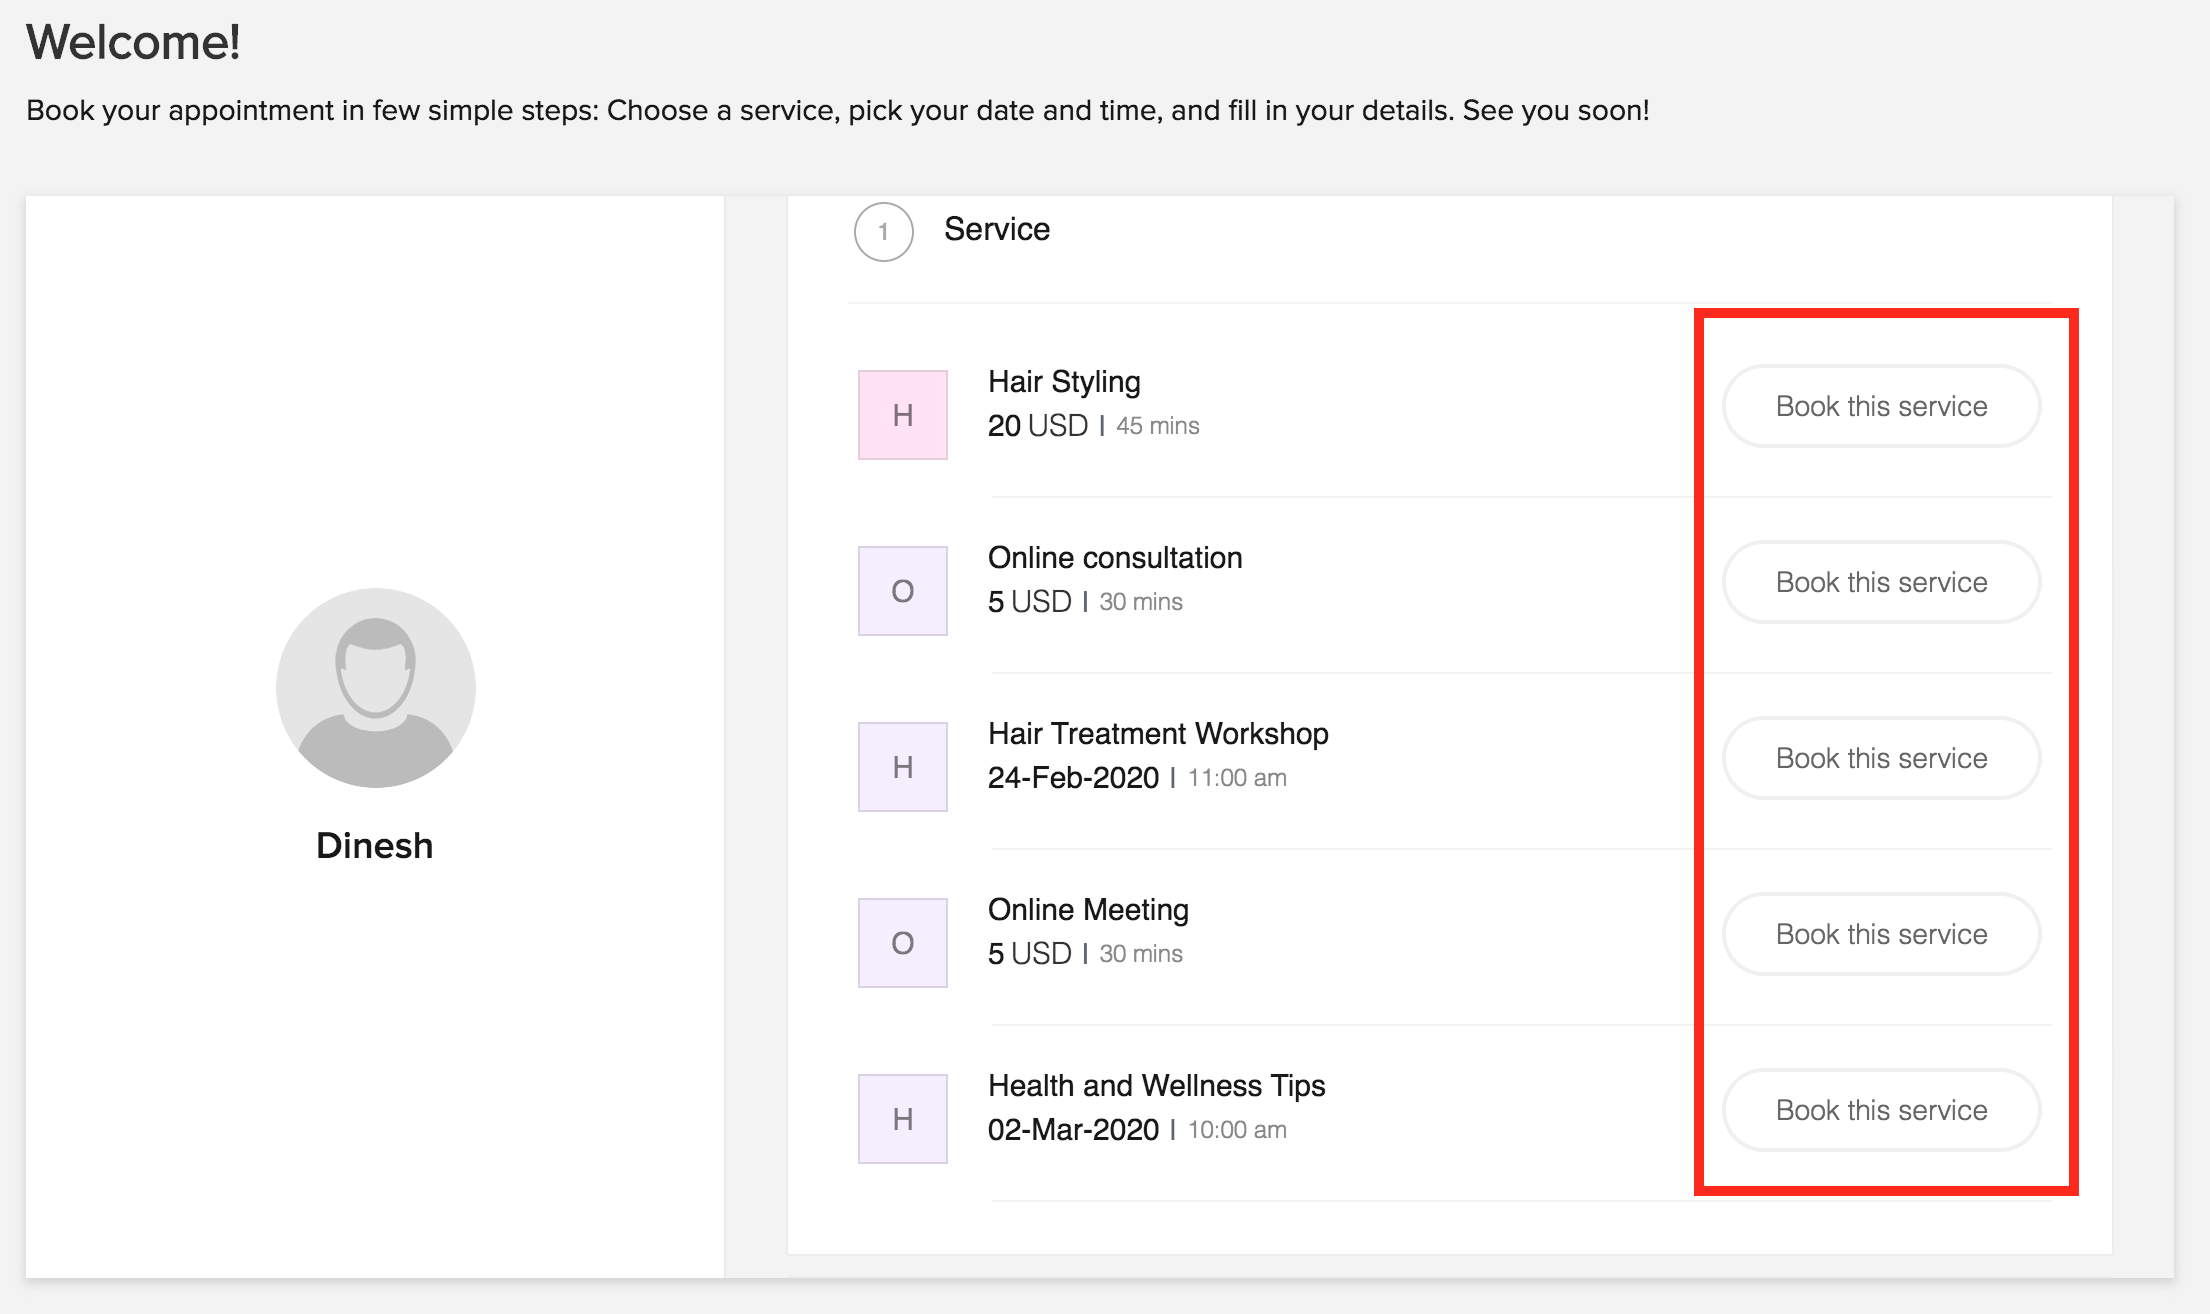Click the Hair Styling 'H' icon tile

click(x=902, y=415)
